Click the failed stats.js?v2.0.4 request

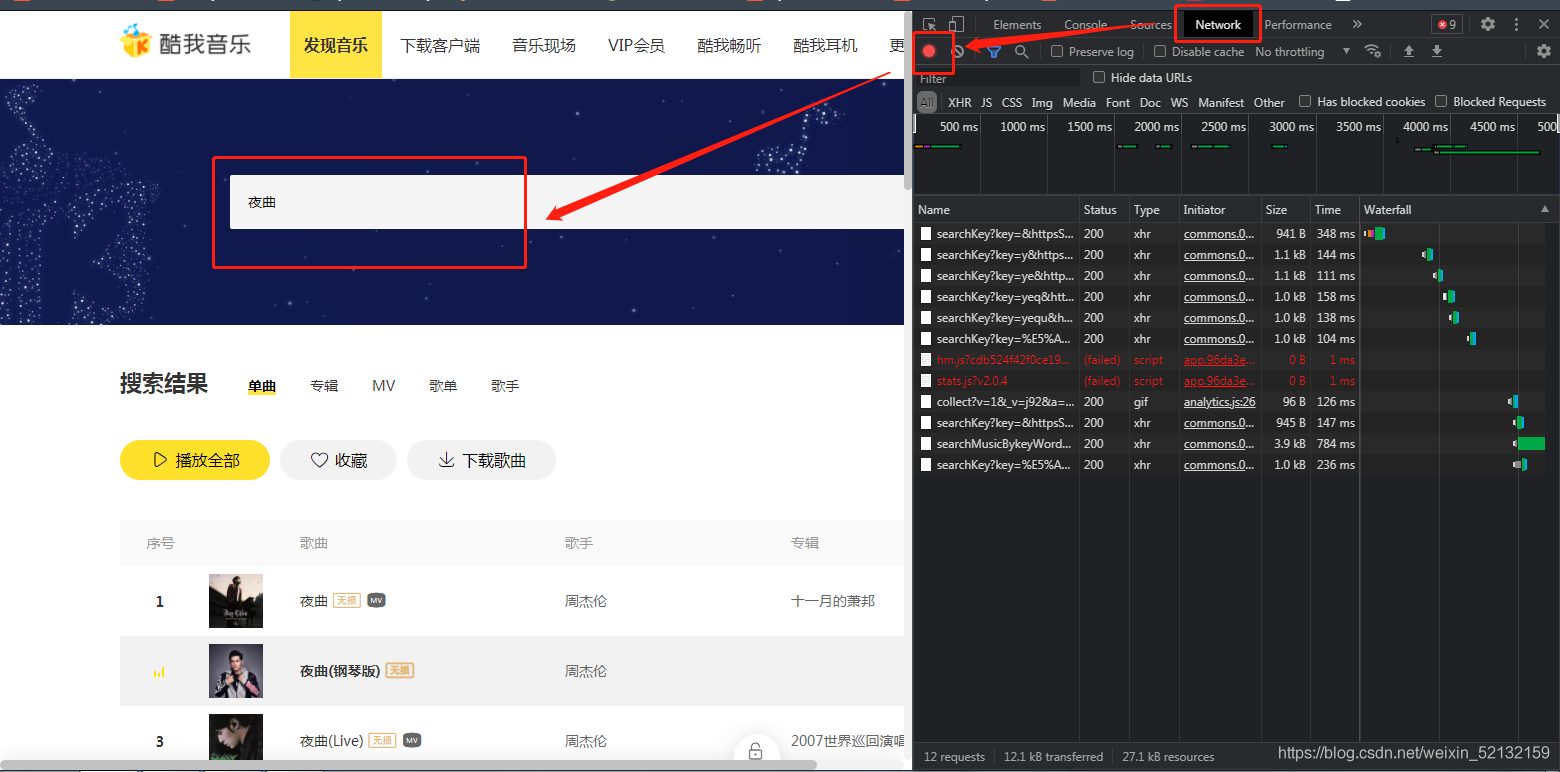[1235, 380]
